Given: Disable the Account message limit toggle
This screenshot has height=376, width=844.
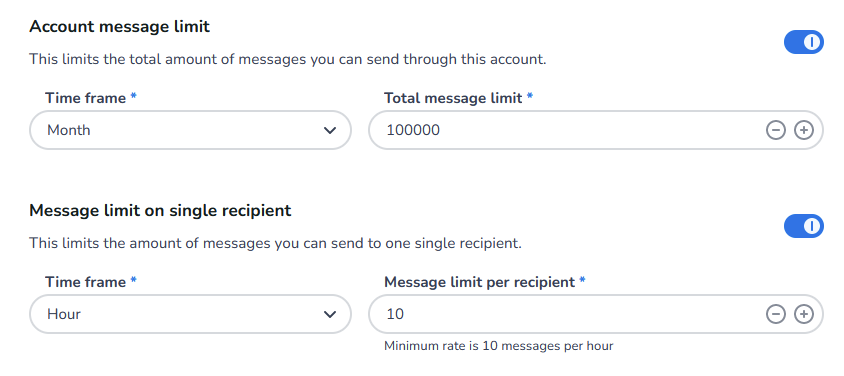Looking at the screenshot, I should pos(804,42).
